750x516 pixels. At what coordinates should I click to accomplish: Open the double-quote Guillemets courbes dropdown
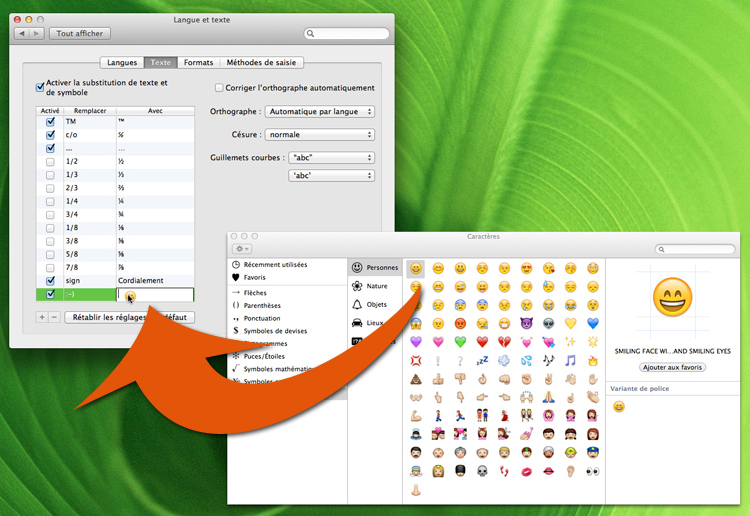[x=330, y=158]
